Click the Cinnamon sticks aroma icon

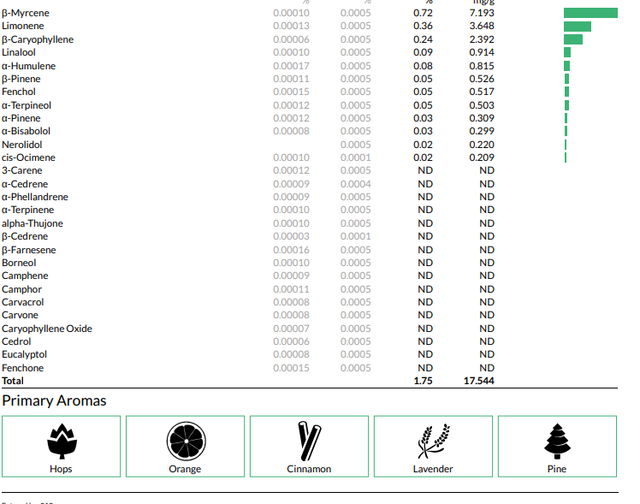309,441
